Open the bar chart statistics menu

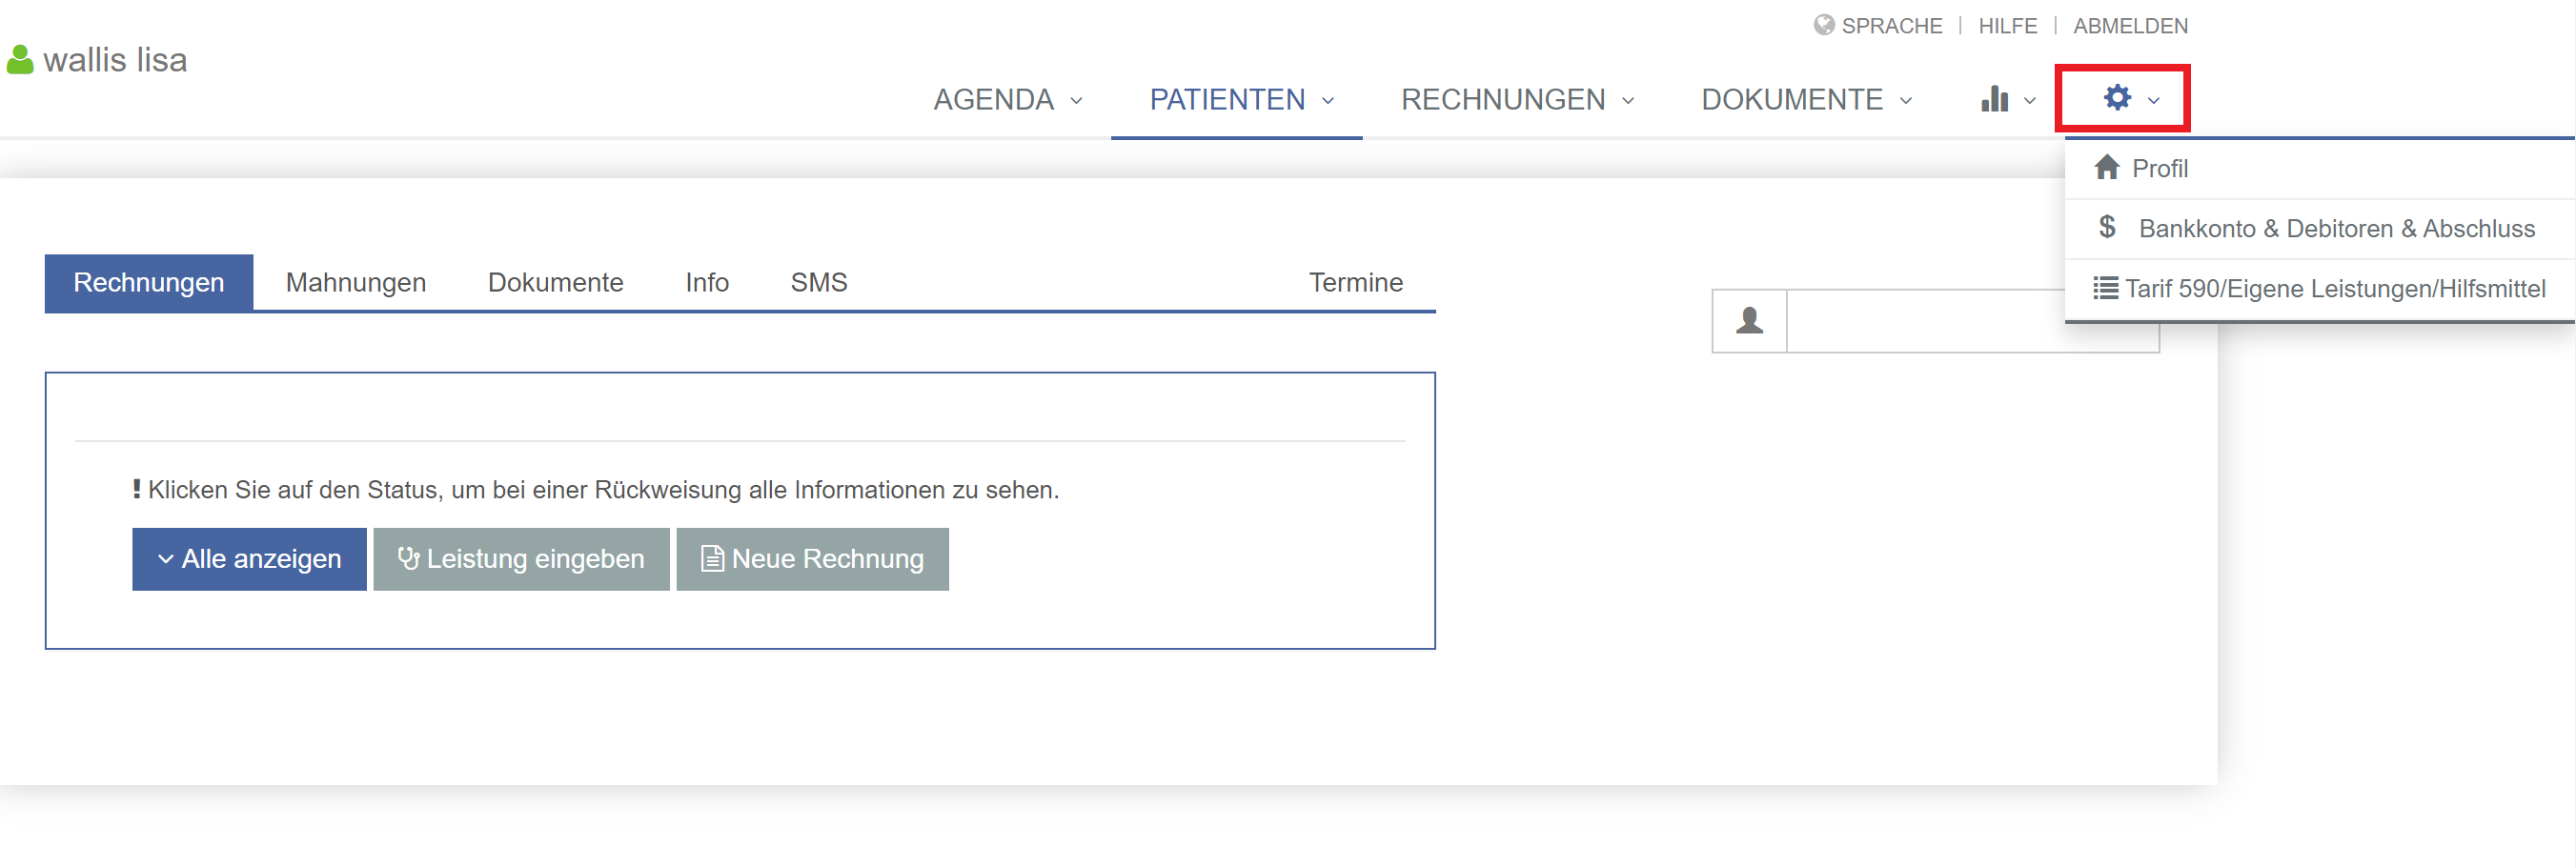point(1994,98)
